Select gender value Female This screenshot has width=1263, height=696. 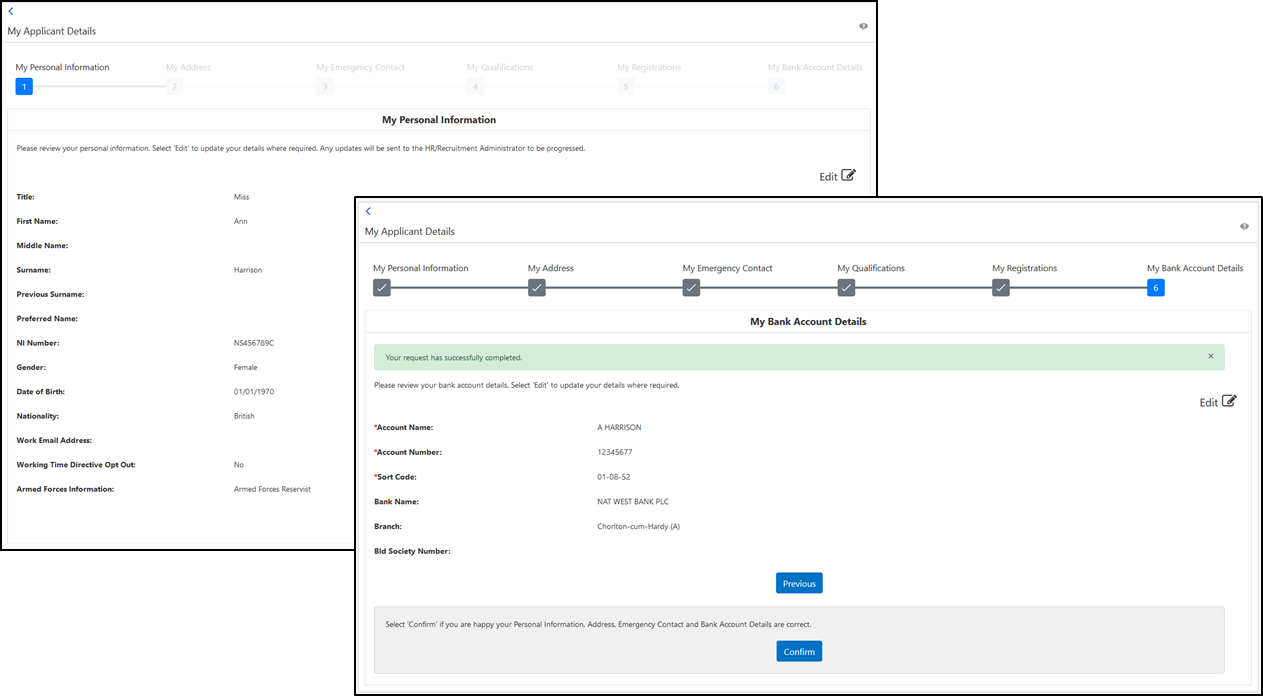click(x=246, y=367)
